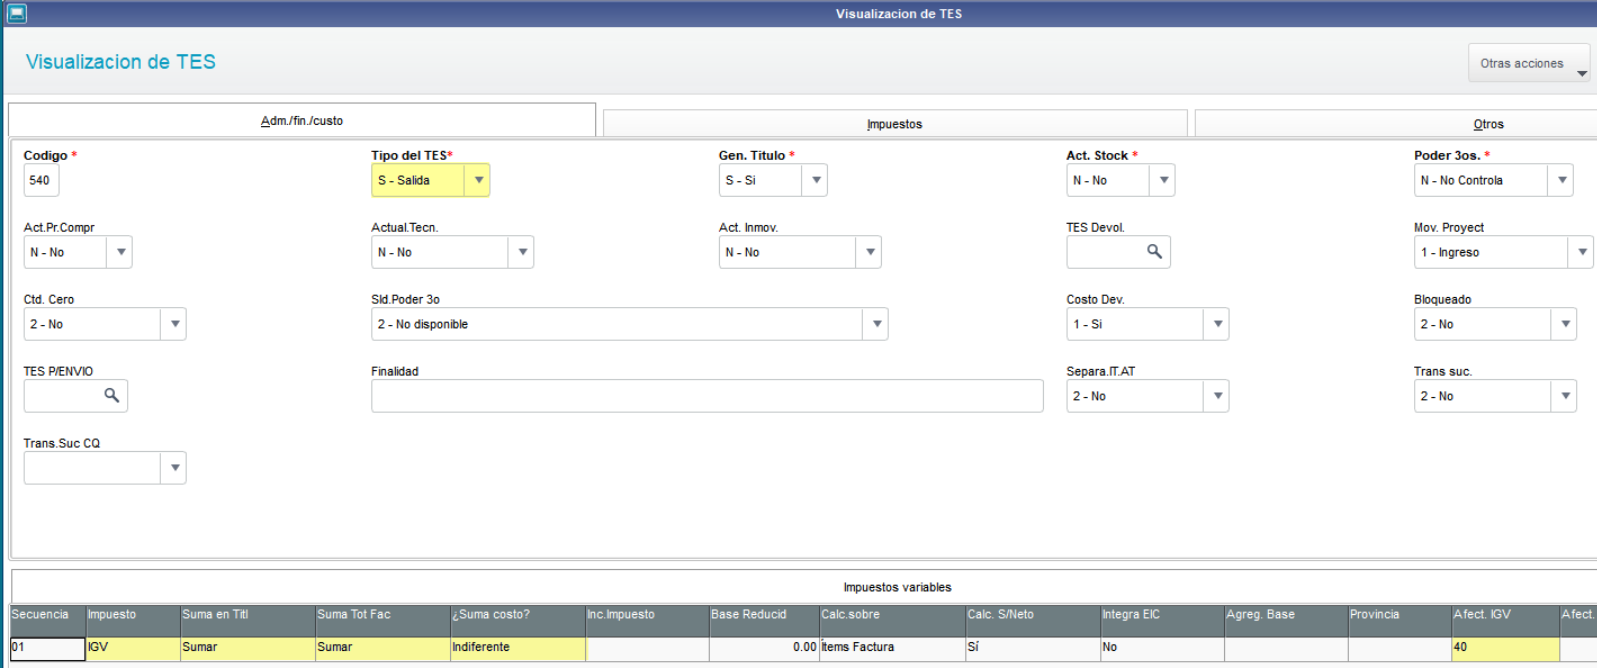Image resolution: width=1597 pixels, height=668 pixels.
Task: Switch to Impuestos tab
Action: click(x=895, y=124)
